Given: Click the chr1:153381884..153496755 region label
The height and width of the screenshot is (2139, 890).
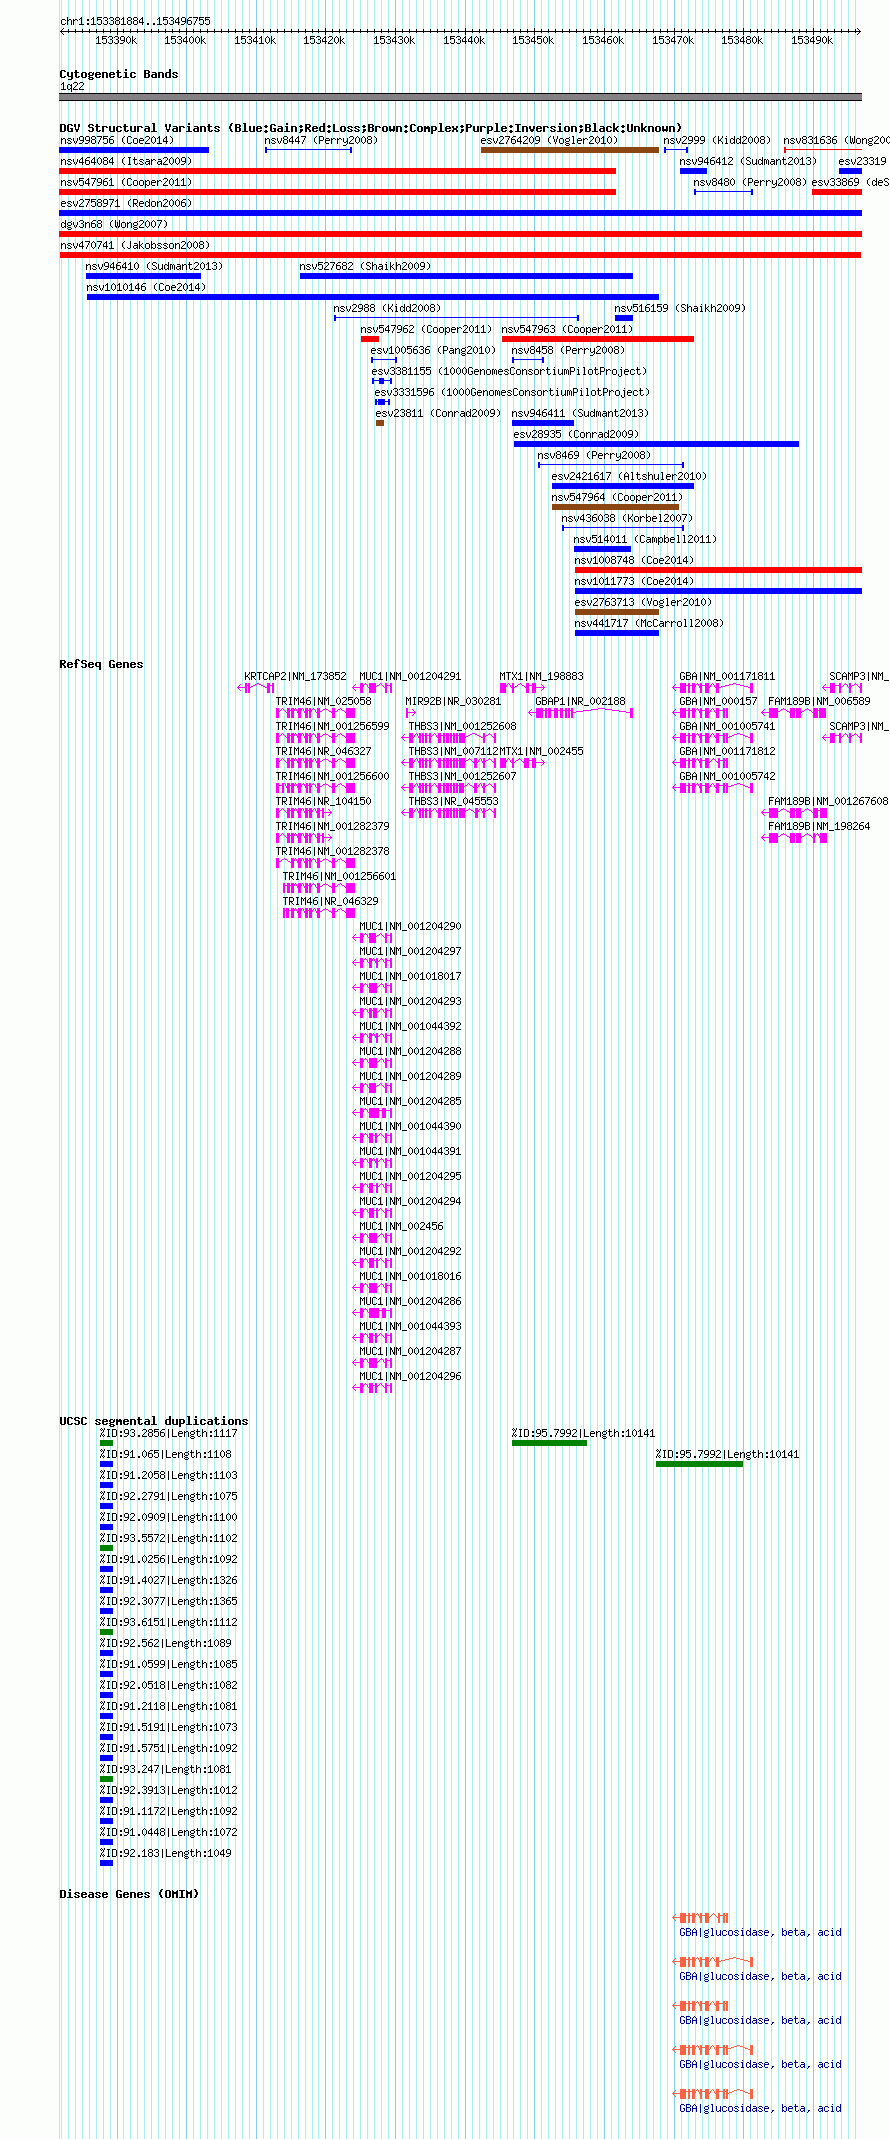Looking at the screenshot, I should click(135, 21).
